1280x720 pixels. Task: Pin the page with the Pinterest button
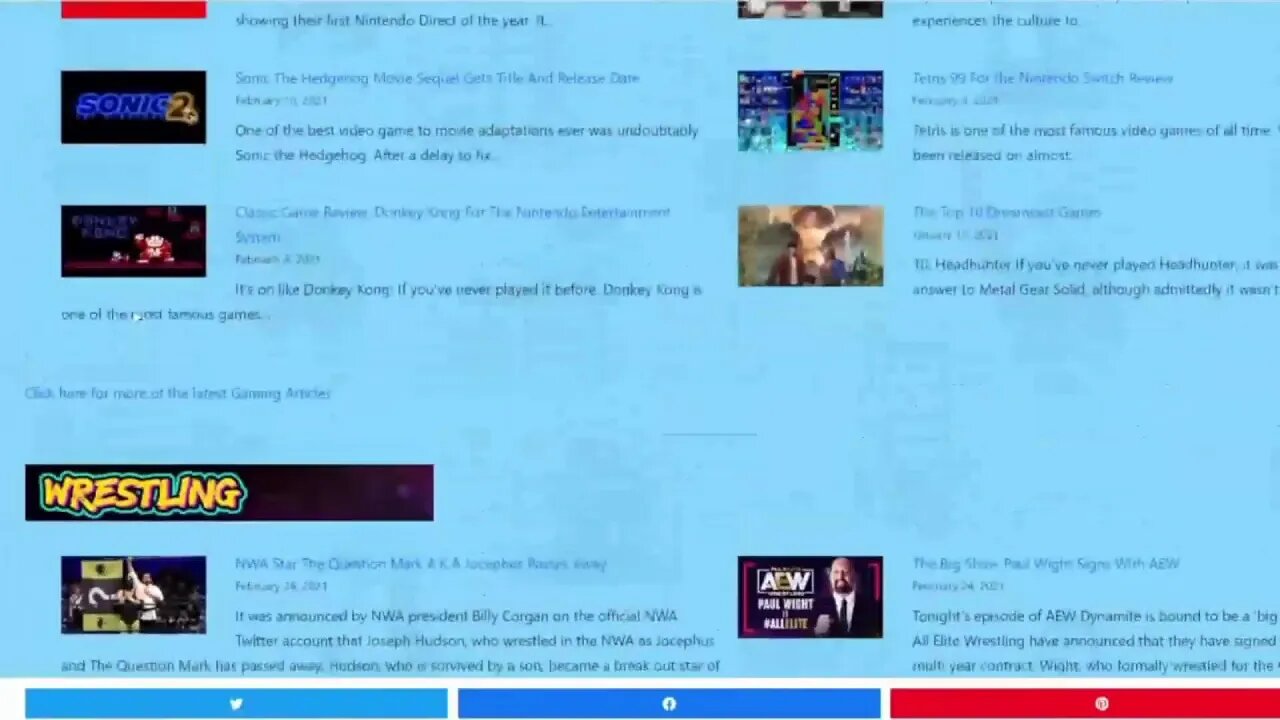click(x=1085, y=703)
